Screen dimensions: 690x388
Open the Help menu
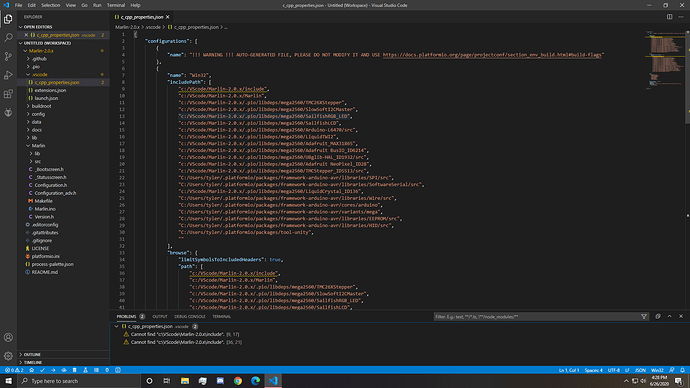135,5
